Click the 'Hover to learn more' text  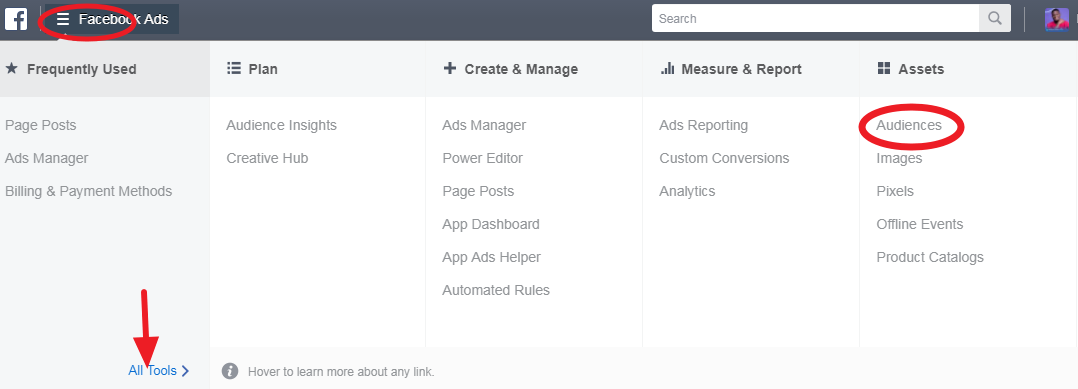pos(341,372)
